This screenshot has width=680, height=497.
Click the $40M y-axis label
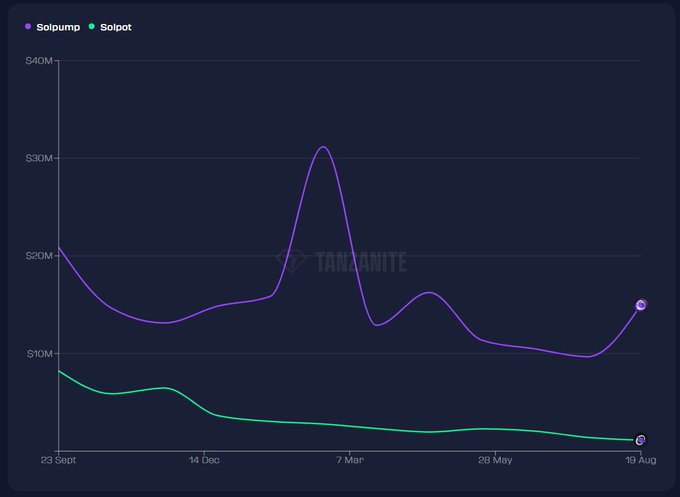pyautogui.click(x=39, y=61)
